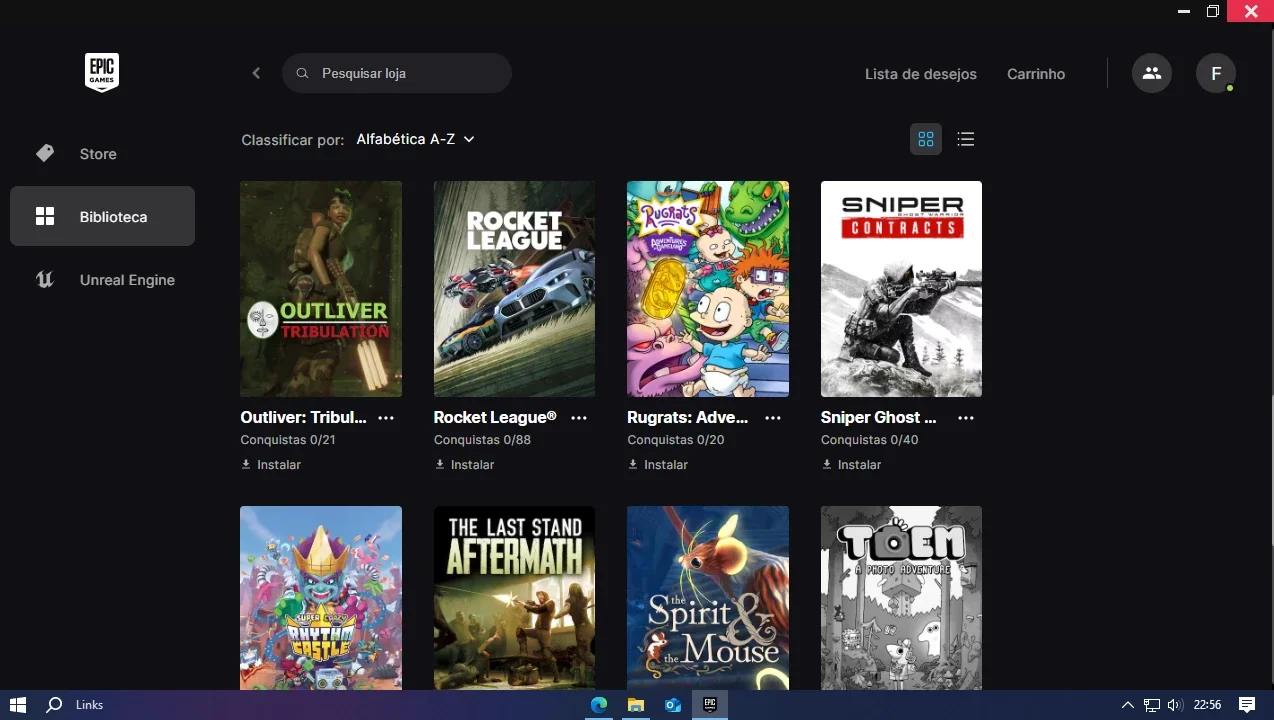Click Epic Games icon in taskbar

click(710, 705)
